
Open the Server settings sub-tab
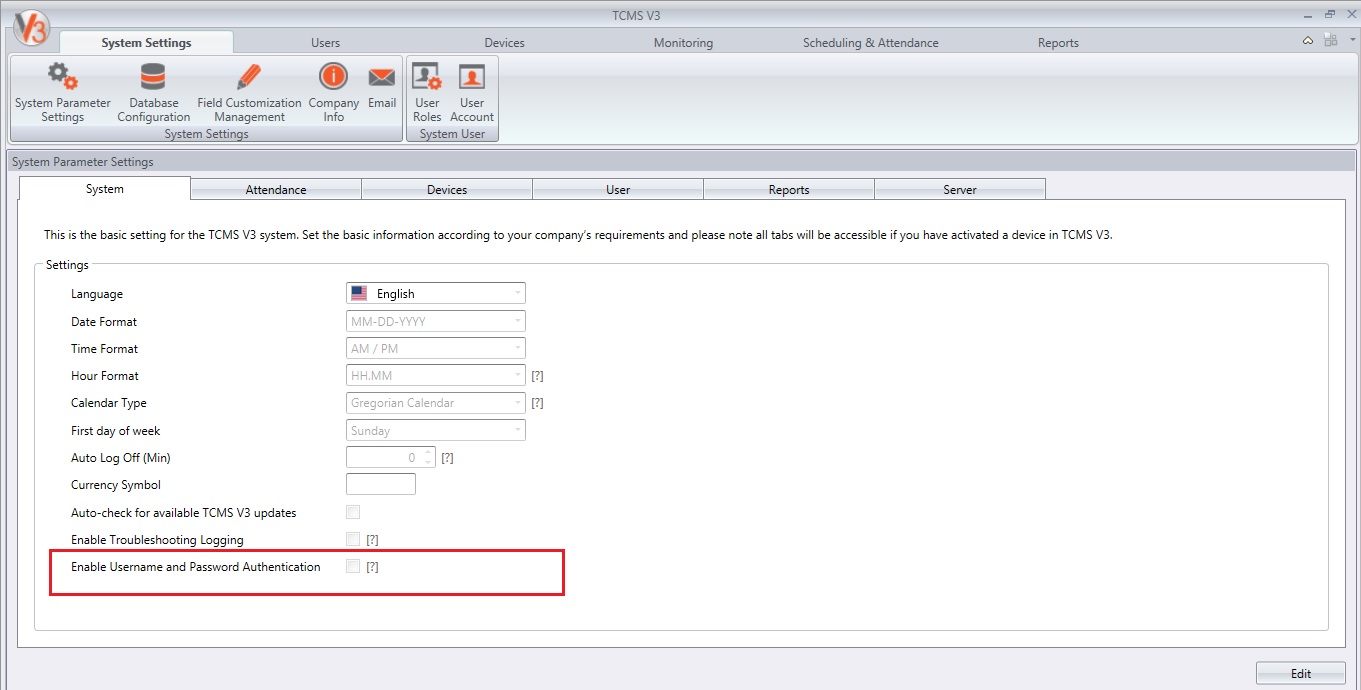(960, 189)
